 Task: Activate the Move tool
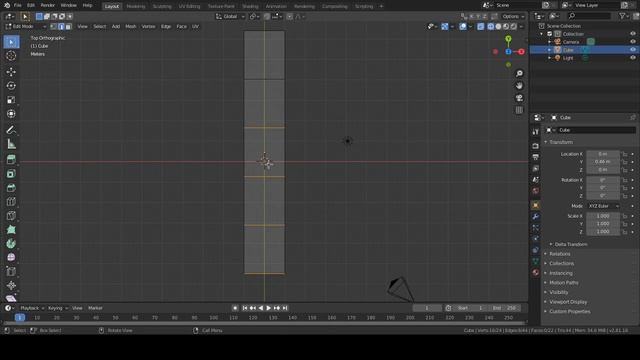click(x=11, y=72)
